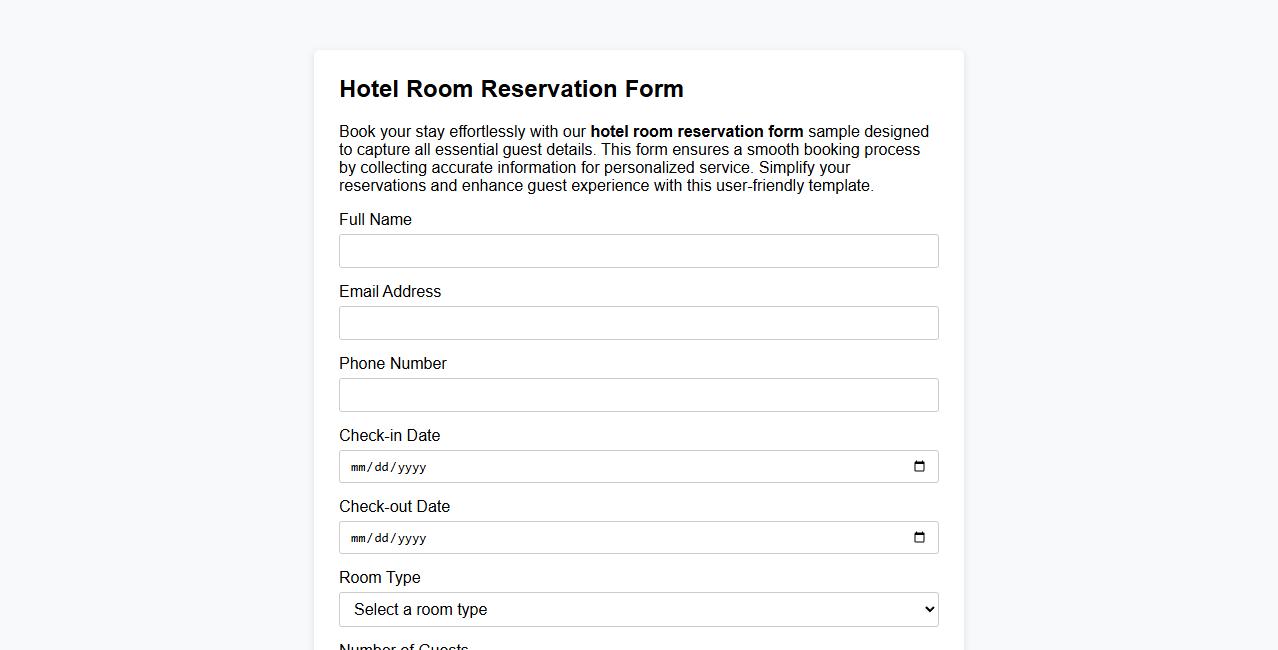
Task: Open the check-out date calendar picker
Action: (x=919, y=537)
